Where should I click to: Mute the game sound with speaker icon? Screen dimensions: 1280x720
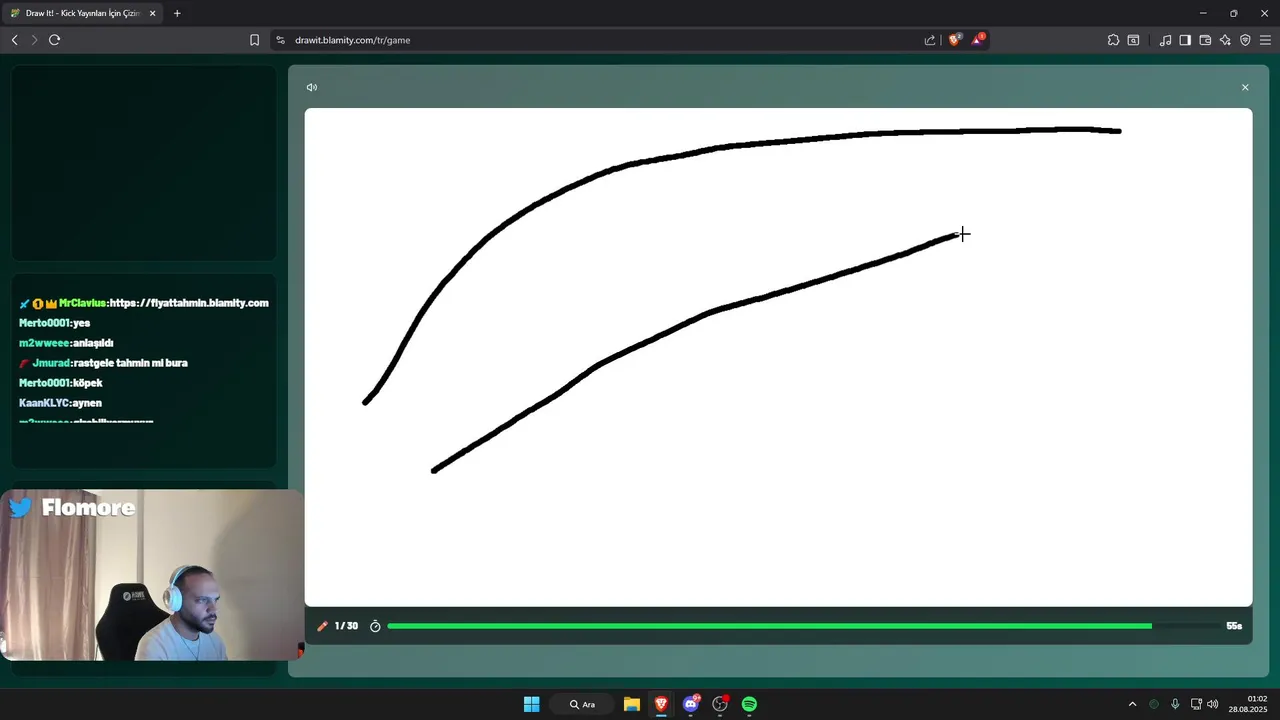[x=312, y=87]
